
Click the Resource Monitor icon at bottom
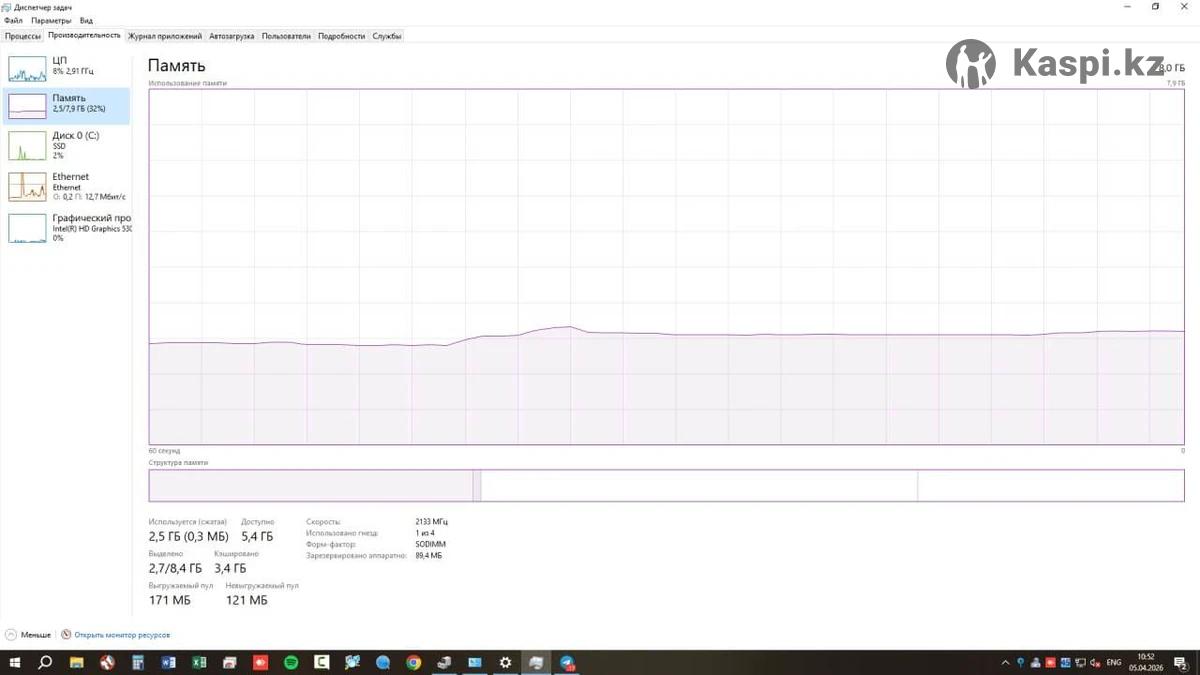(x=66, y=635)
